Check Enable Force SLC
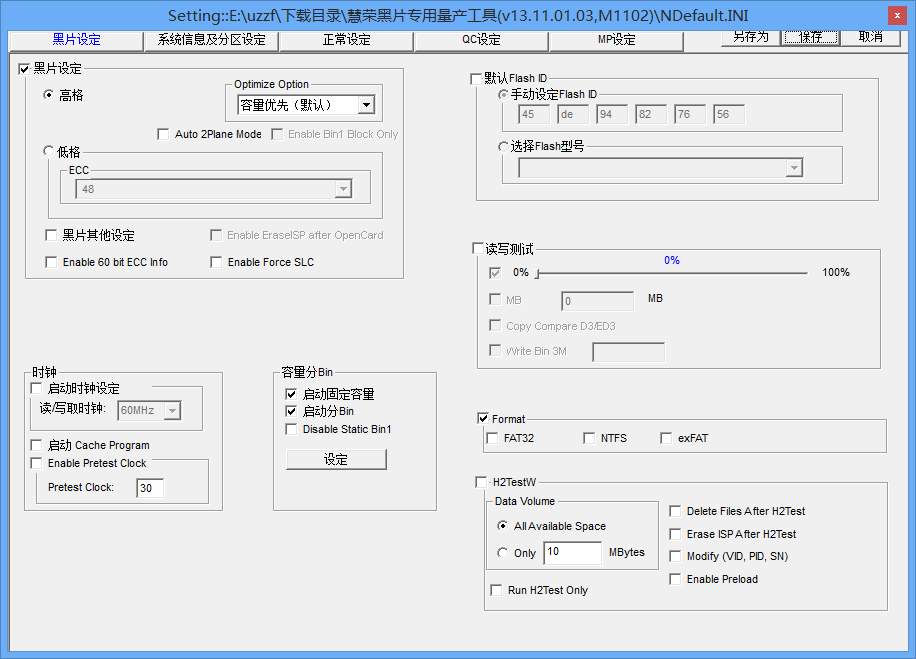The image size is (916, 659). click(x=216, y=262)
